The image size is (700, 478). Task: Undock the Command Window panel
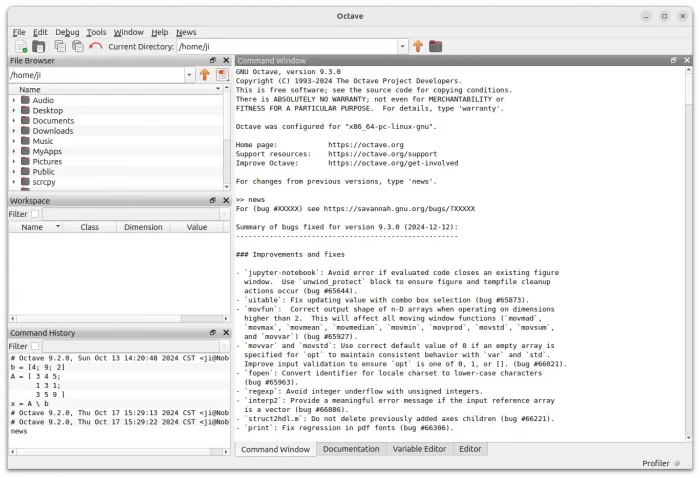(674, 60)
